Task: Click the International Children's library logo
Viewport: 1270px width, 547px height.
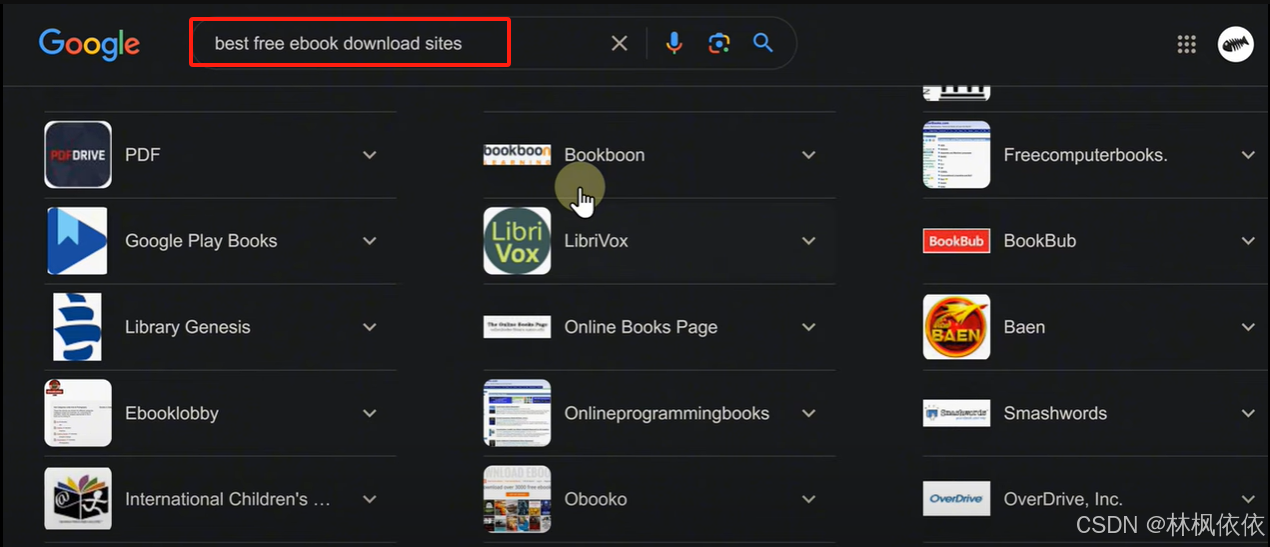Action: click(78, 499)
